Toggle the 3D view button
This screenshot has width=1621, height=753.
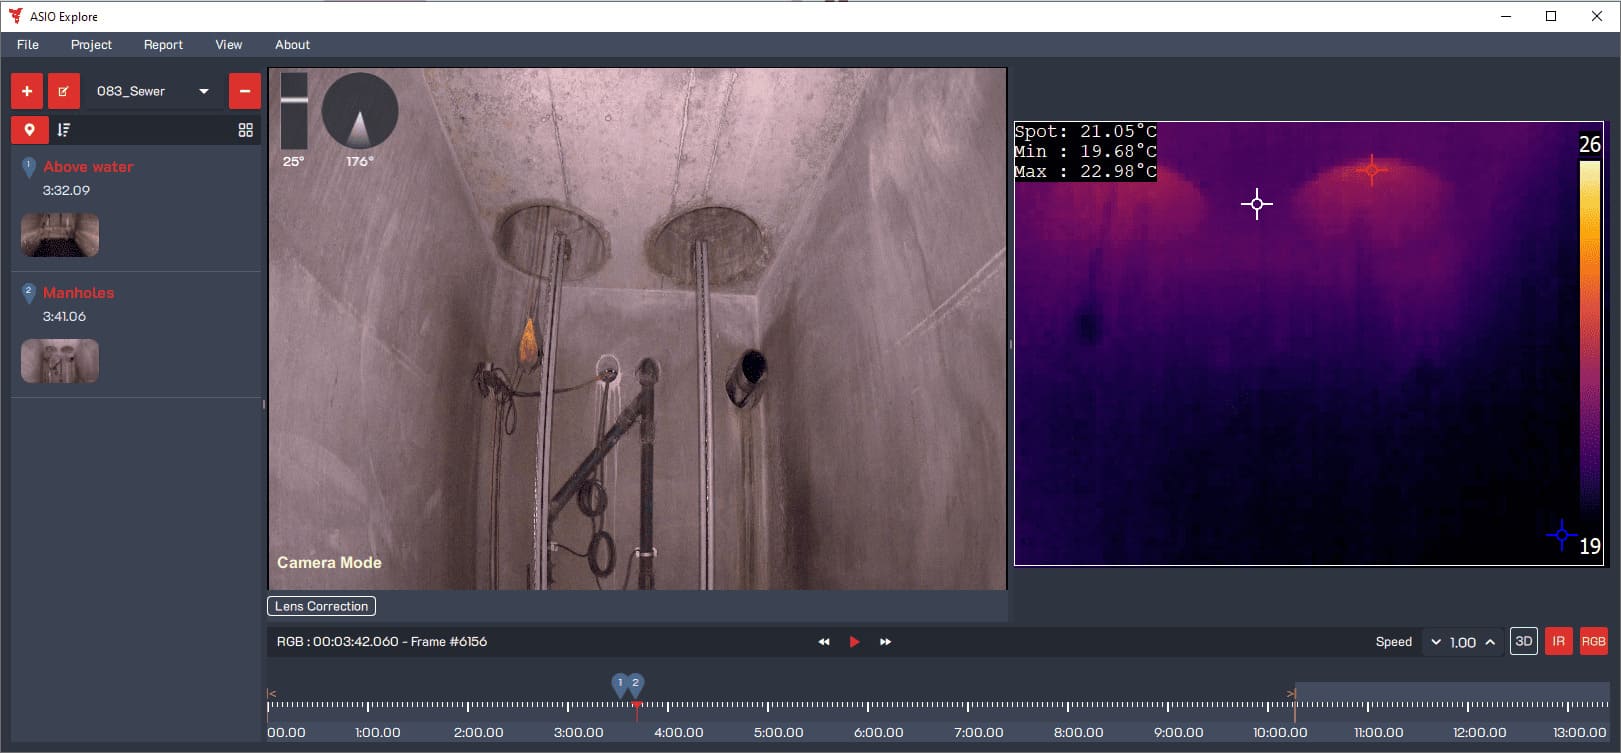1523,642
